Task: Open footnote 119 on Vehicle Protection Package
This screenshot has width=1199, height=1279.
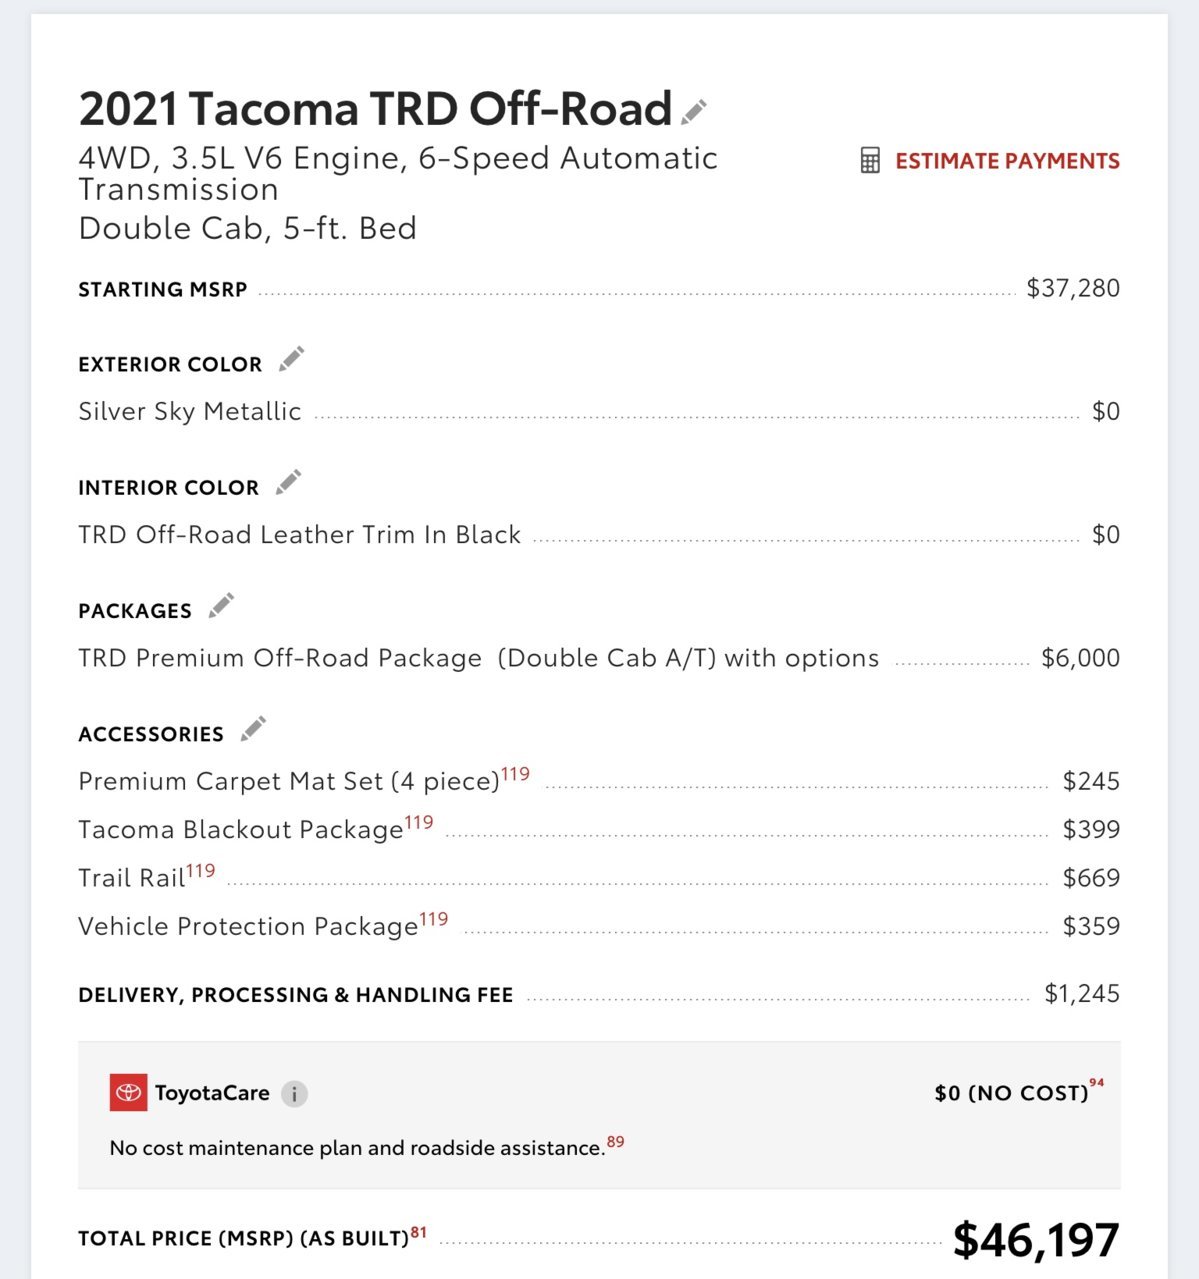Action: click(434, 918)
